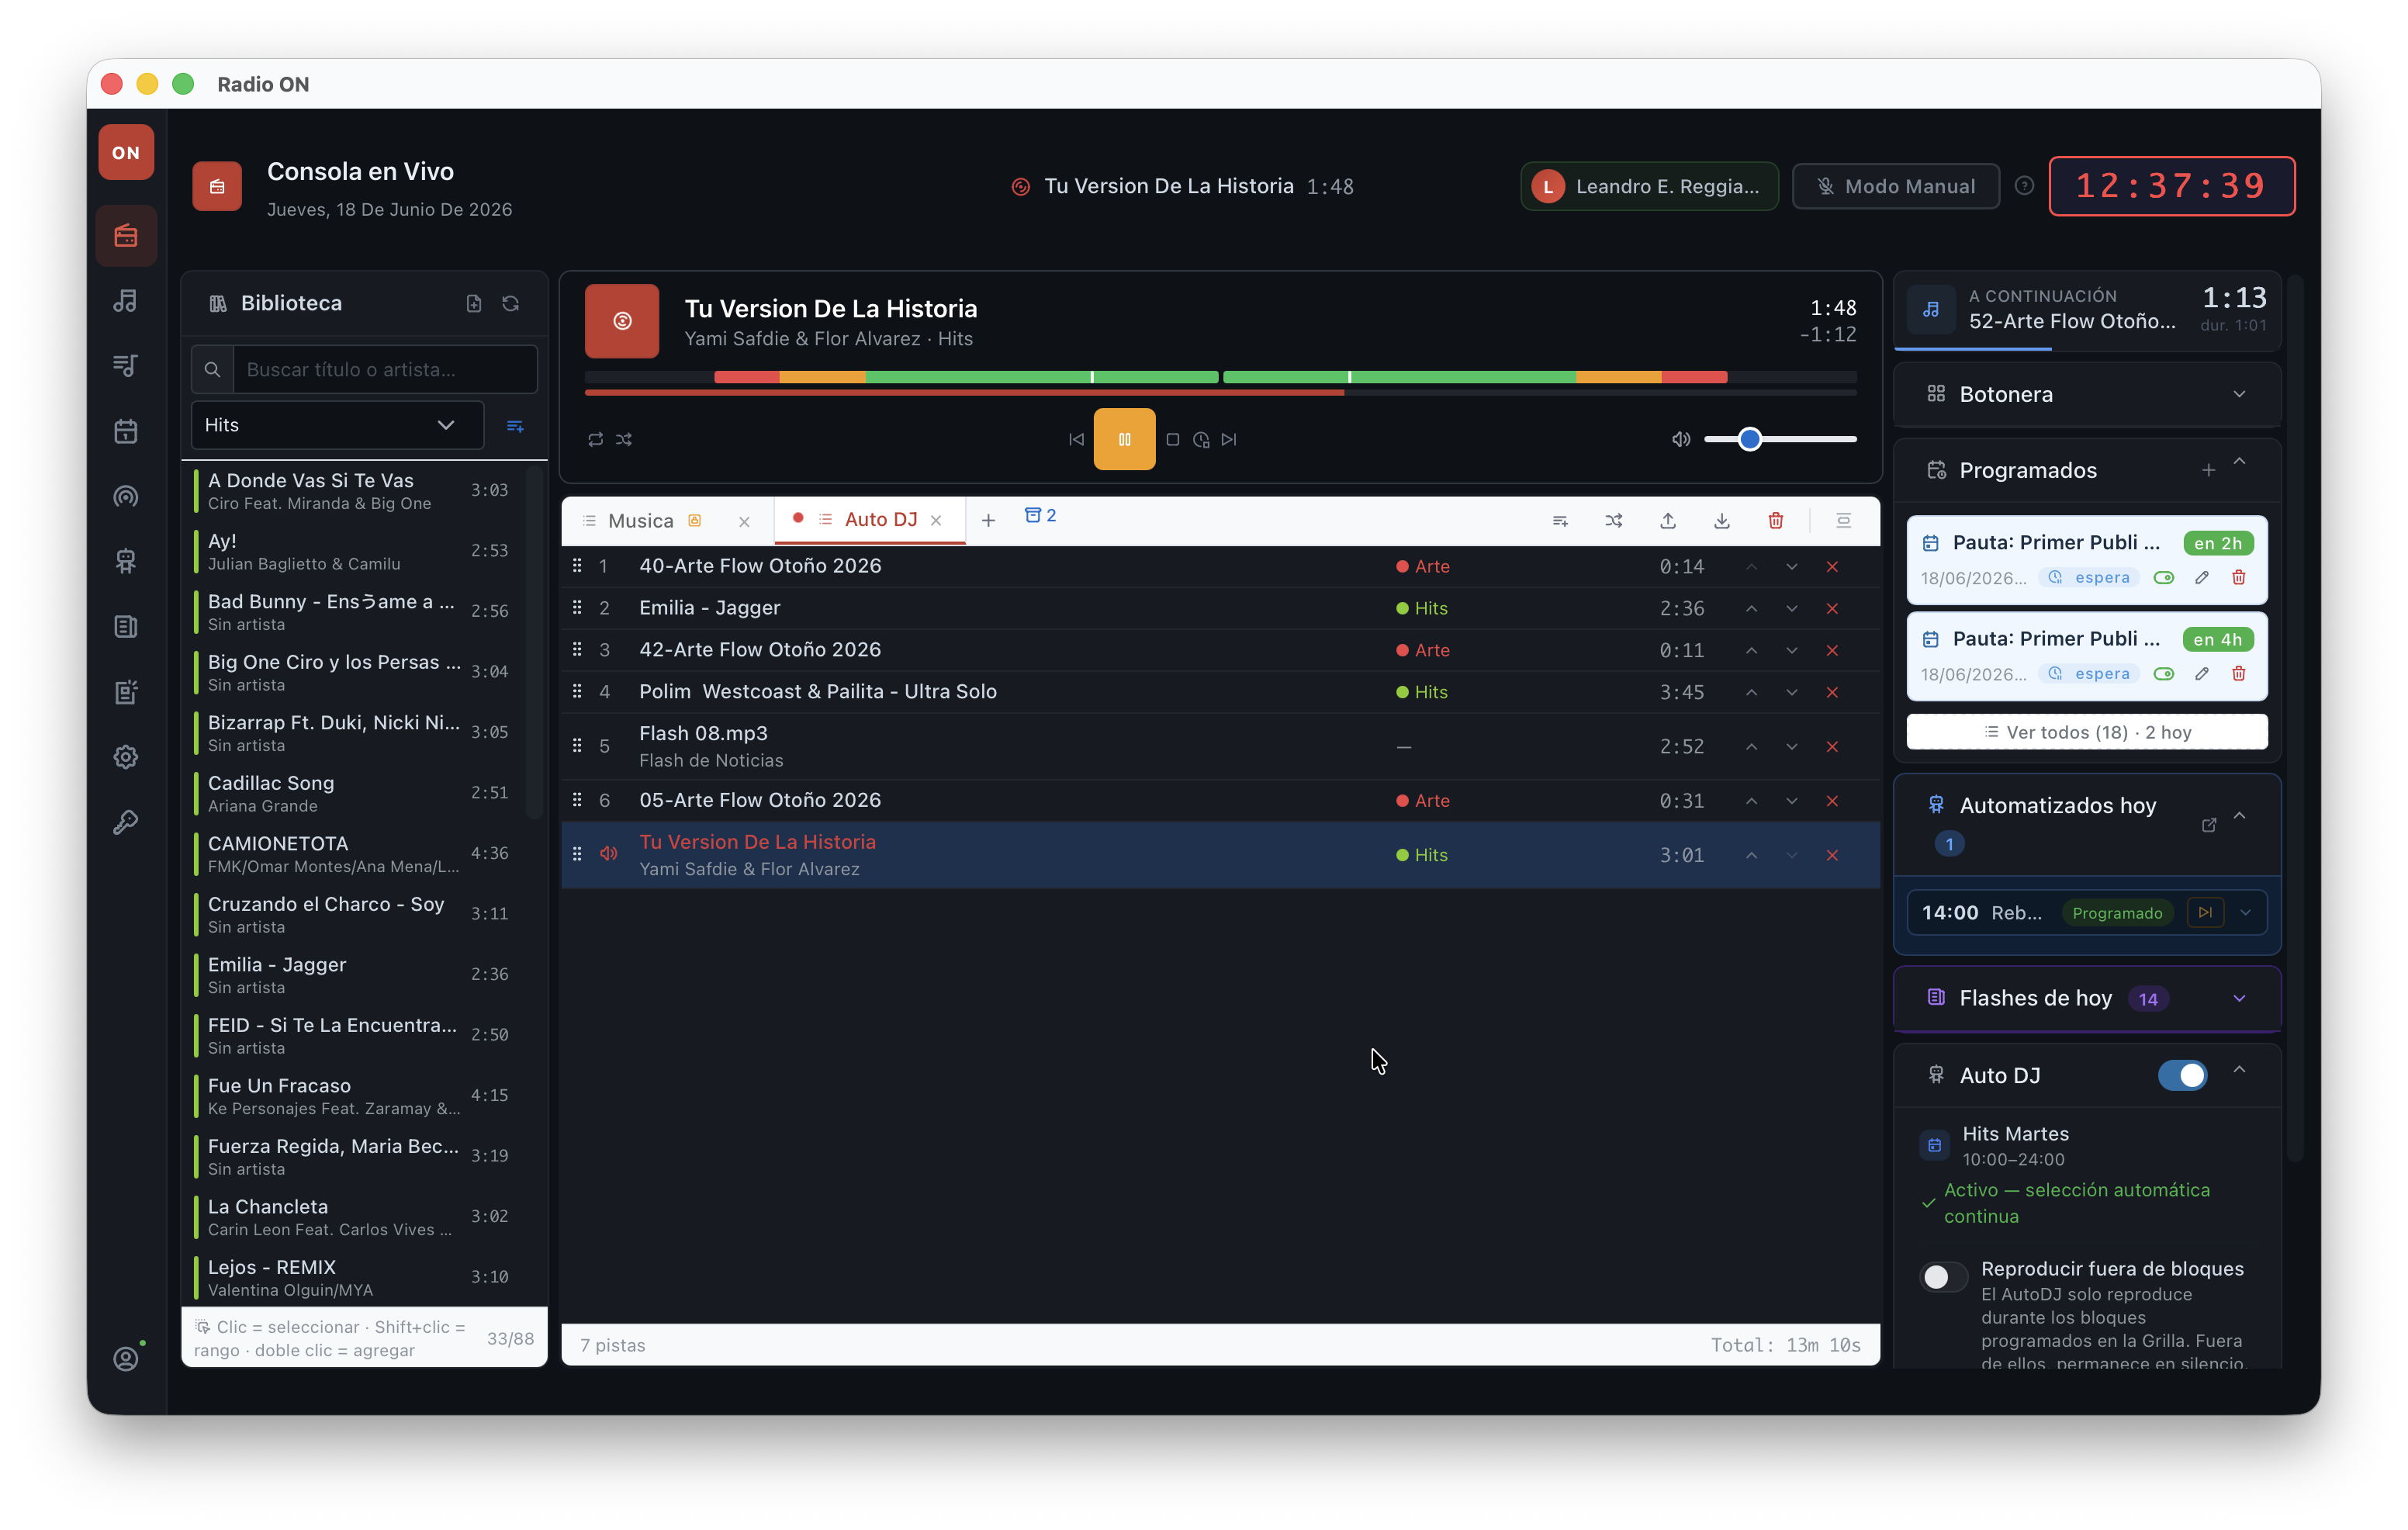This screenshot has width=2408, height=1530.
Task: Collapse the Programados panel
Action: pyautogui.click(x=2239, y=462)
